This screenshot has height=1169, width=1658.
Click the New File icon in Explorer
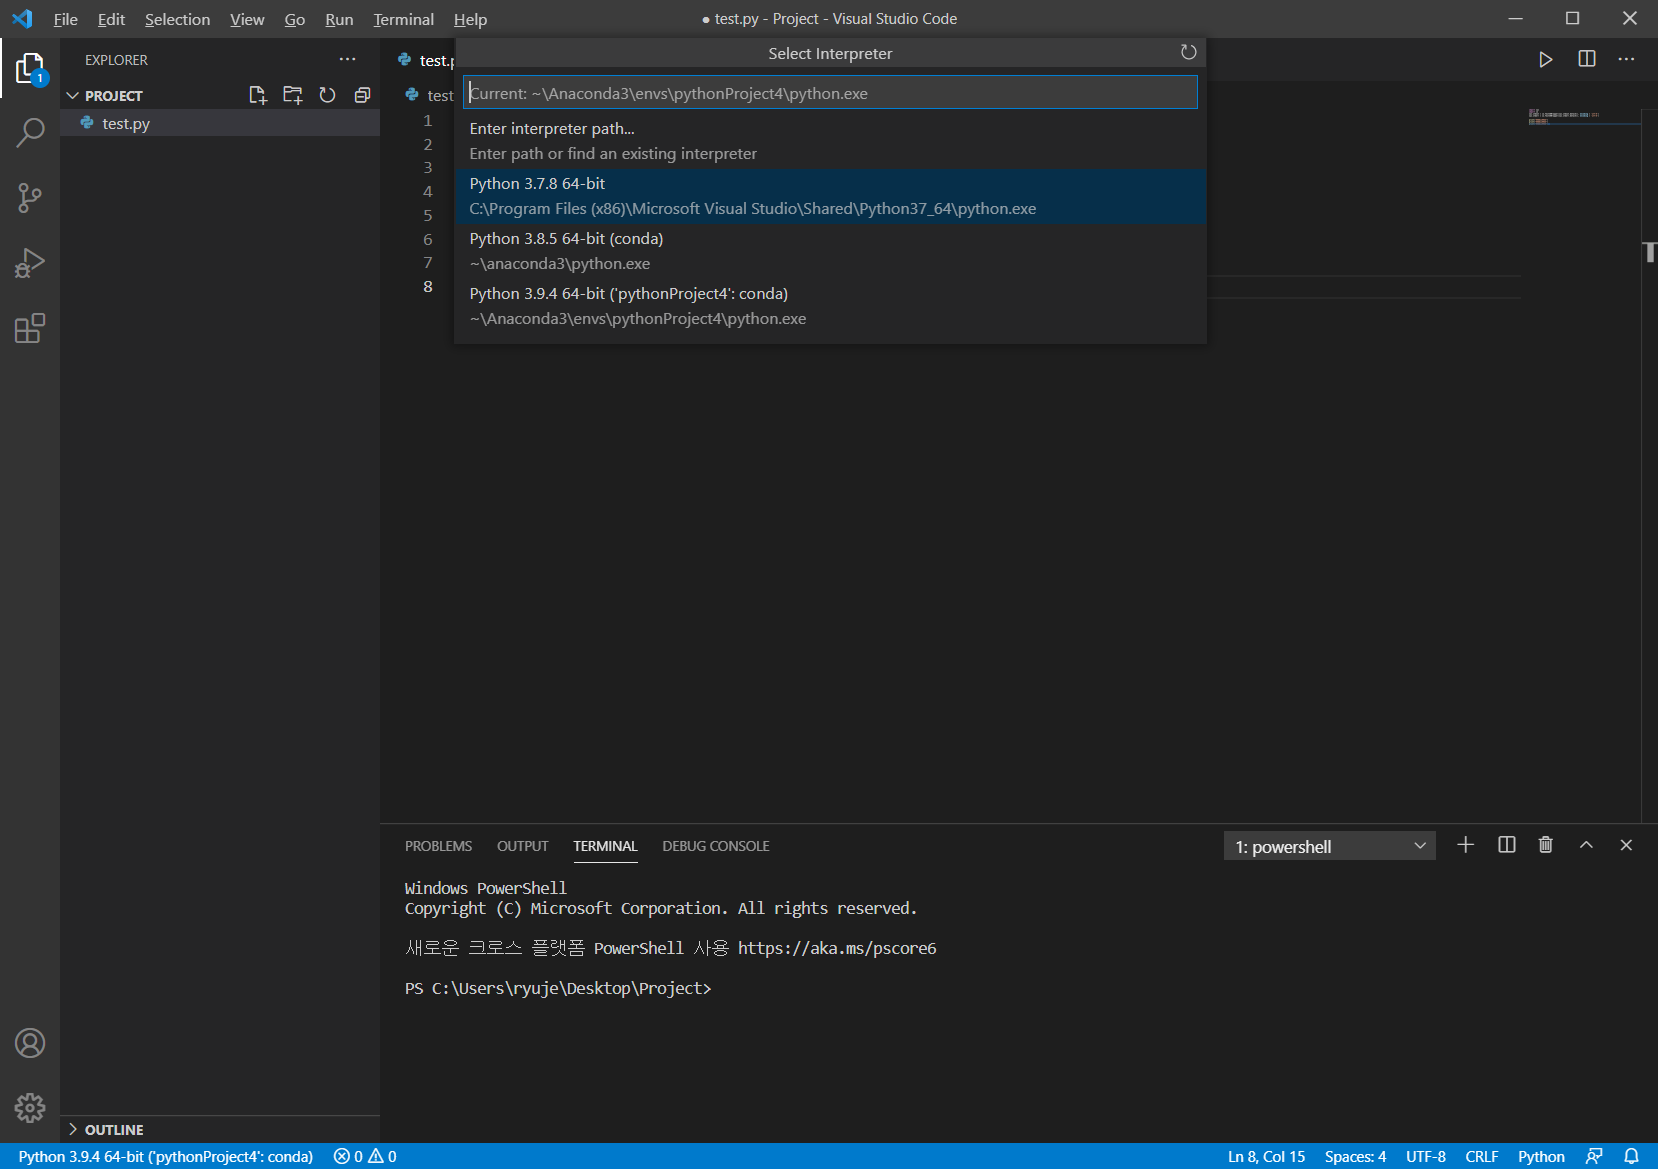point(258,95)
